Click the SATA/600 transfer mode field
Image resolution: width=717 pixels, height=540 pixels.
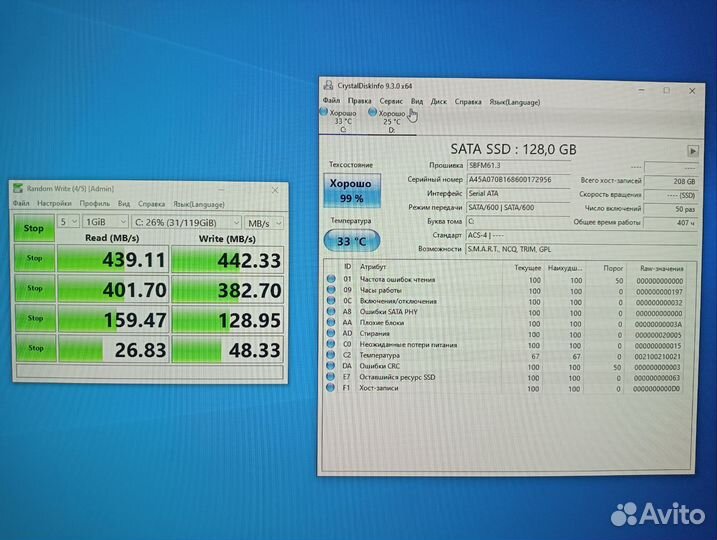click(x=519, y=208)
